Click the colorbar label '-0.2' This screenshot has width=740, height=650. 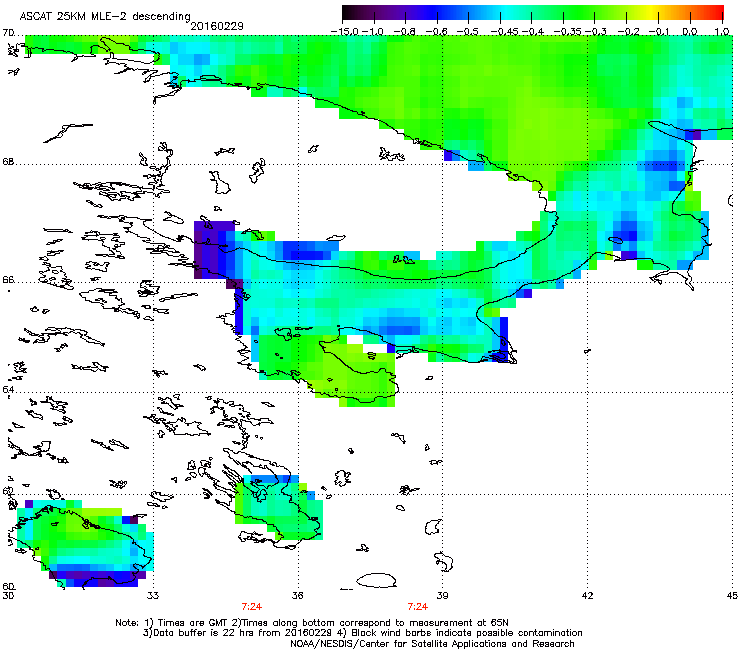tap(627, 32)
